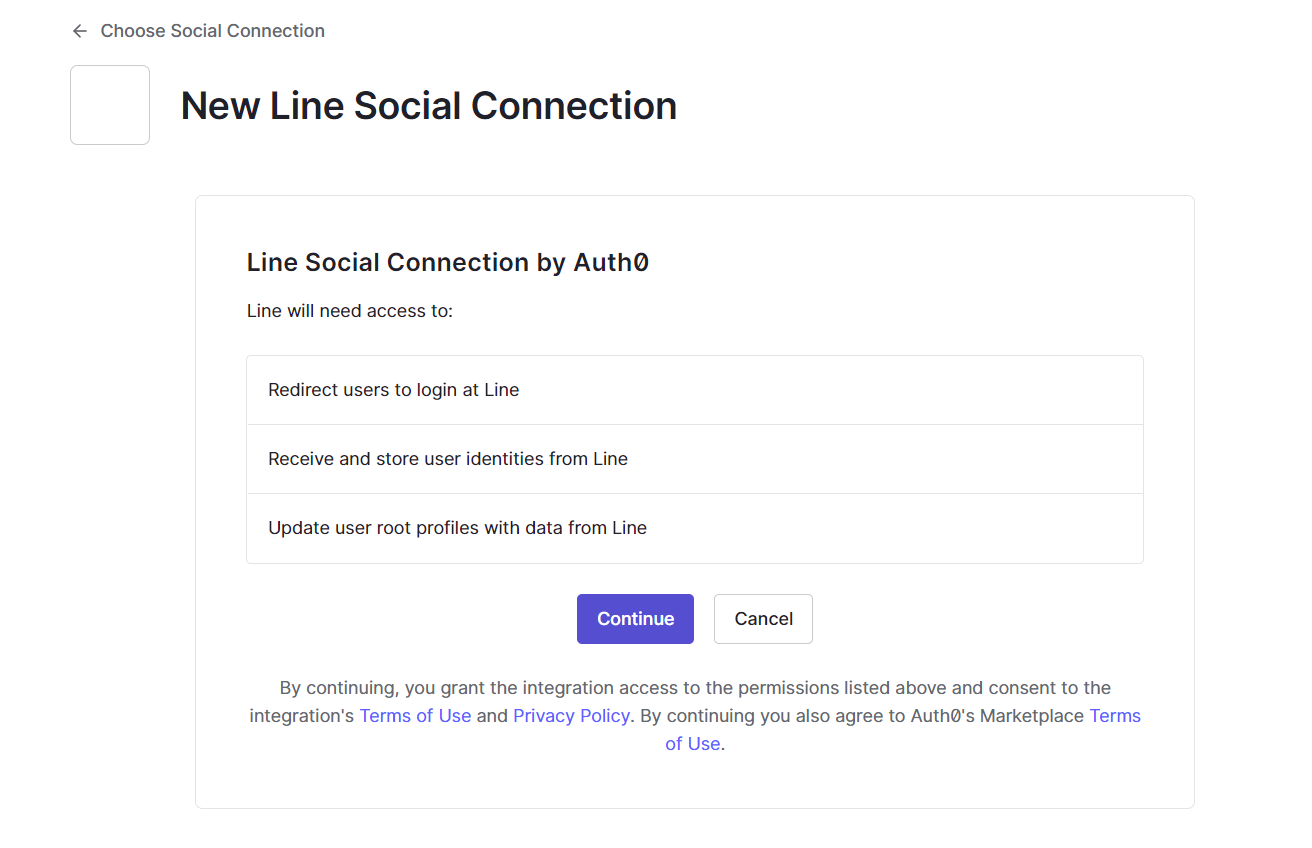Screen dimensions: 1312x848
Task: Select the Redirect users to login permission row
Action: click(694, 390)
